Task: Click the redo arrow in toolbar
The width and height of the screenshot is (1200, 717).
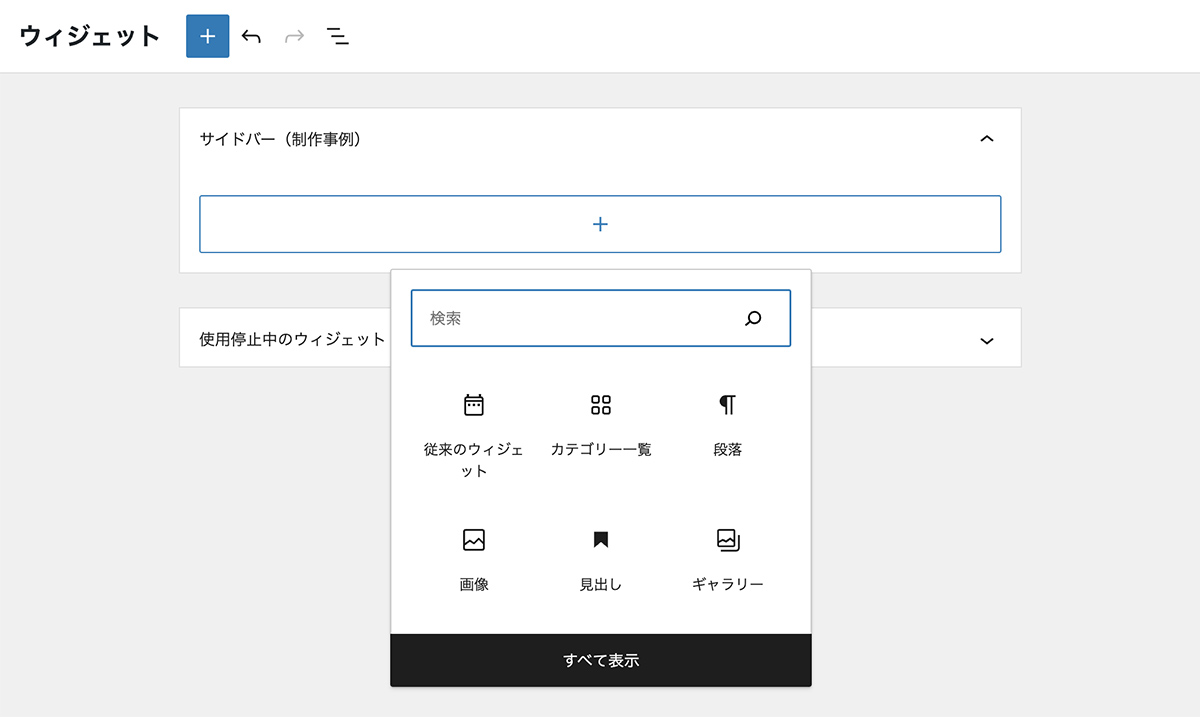Action: [294, 37]
